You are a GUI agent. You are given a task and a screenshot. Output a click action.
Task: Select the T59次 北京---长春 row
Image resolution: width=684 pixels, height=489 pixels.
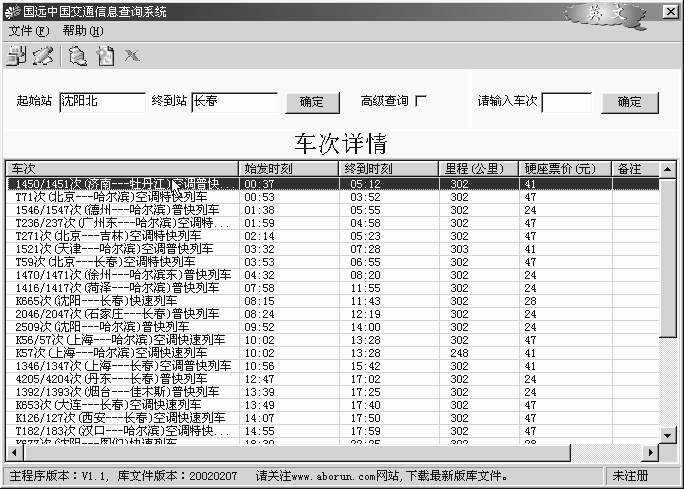click(x=332, y=262)
